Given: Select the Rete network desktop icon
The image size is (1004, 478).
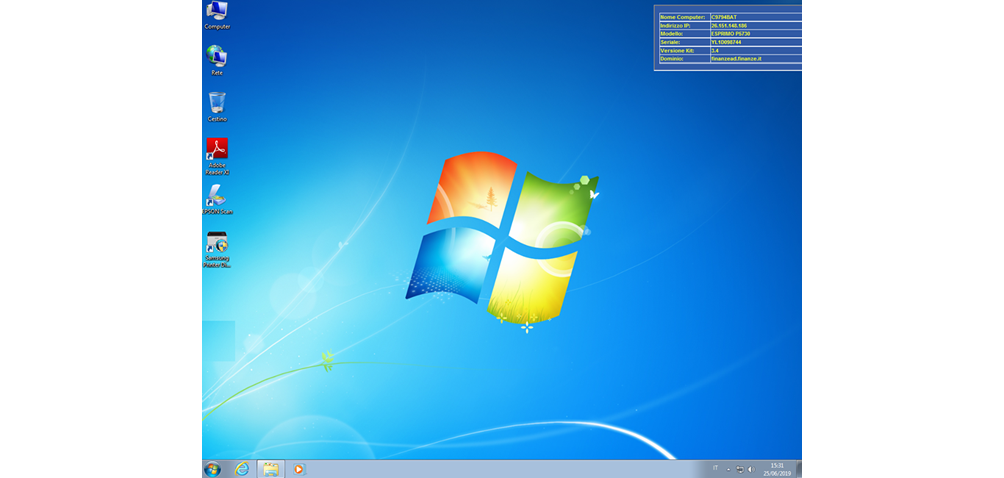Looking at the screenshot, I should [217, 58].
